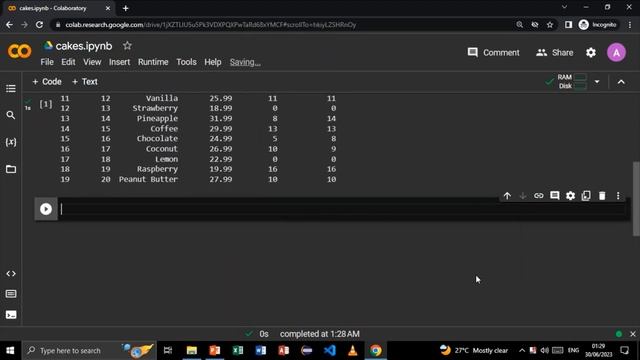Star the cakes.ipynb notebook

click(x=127, y=46)
